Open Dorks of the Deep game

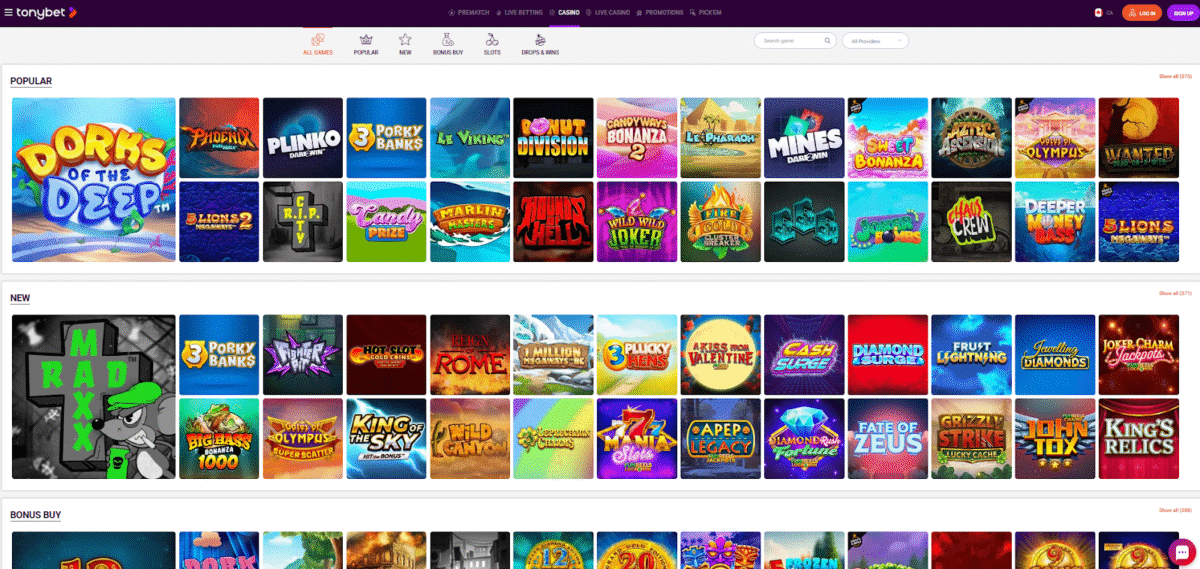coord(94,180)
